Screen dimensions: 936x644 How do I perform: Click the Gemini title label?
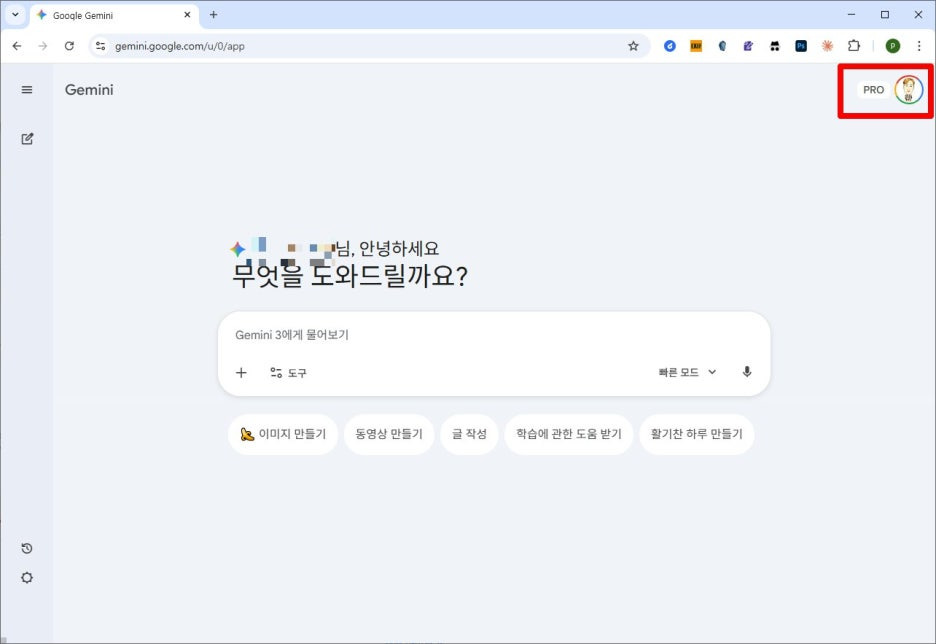(89, 90)
